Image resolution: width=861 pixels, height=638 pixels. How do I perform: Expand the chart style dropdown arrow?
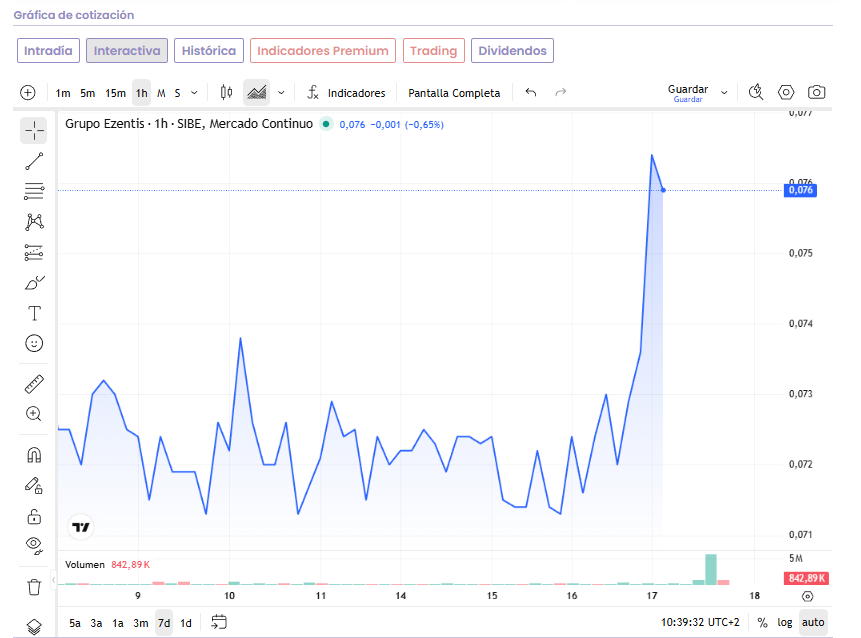pyautogui.click(x=281, y=93)
